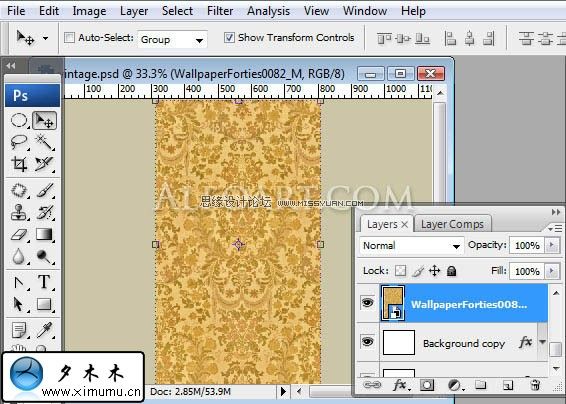Create a new layer group
Image resolution: width=566 pixels, height=404 pixels.
coord(480,385)
